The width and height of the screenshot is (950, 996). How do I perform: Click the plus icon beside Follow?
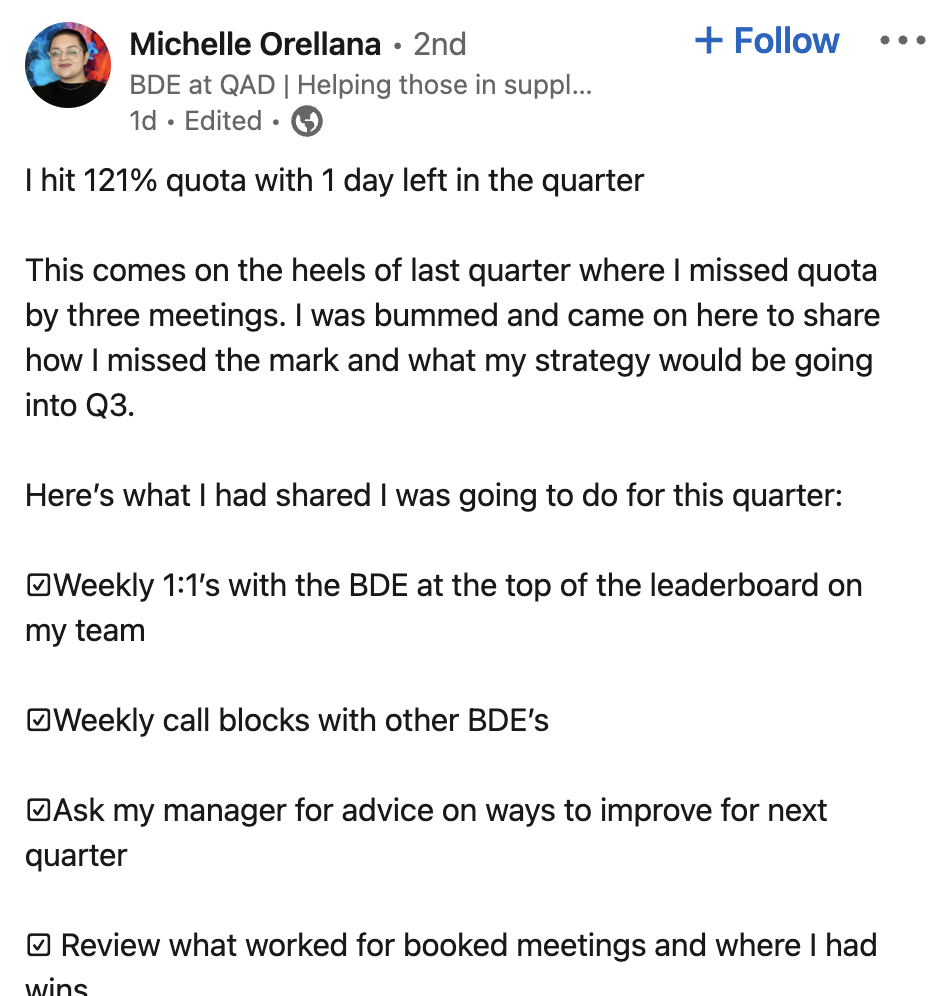pos(709,41)
